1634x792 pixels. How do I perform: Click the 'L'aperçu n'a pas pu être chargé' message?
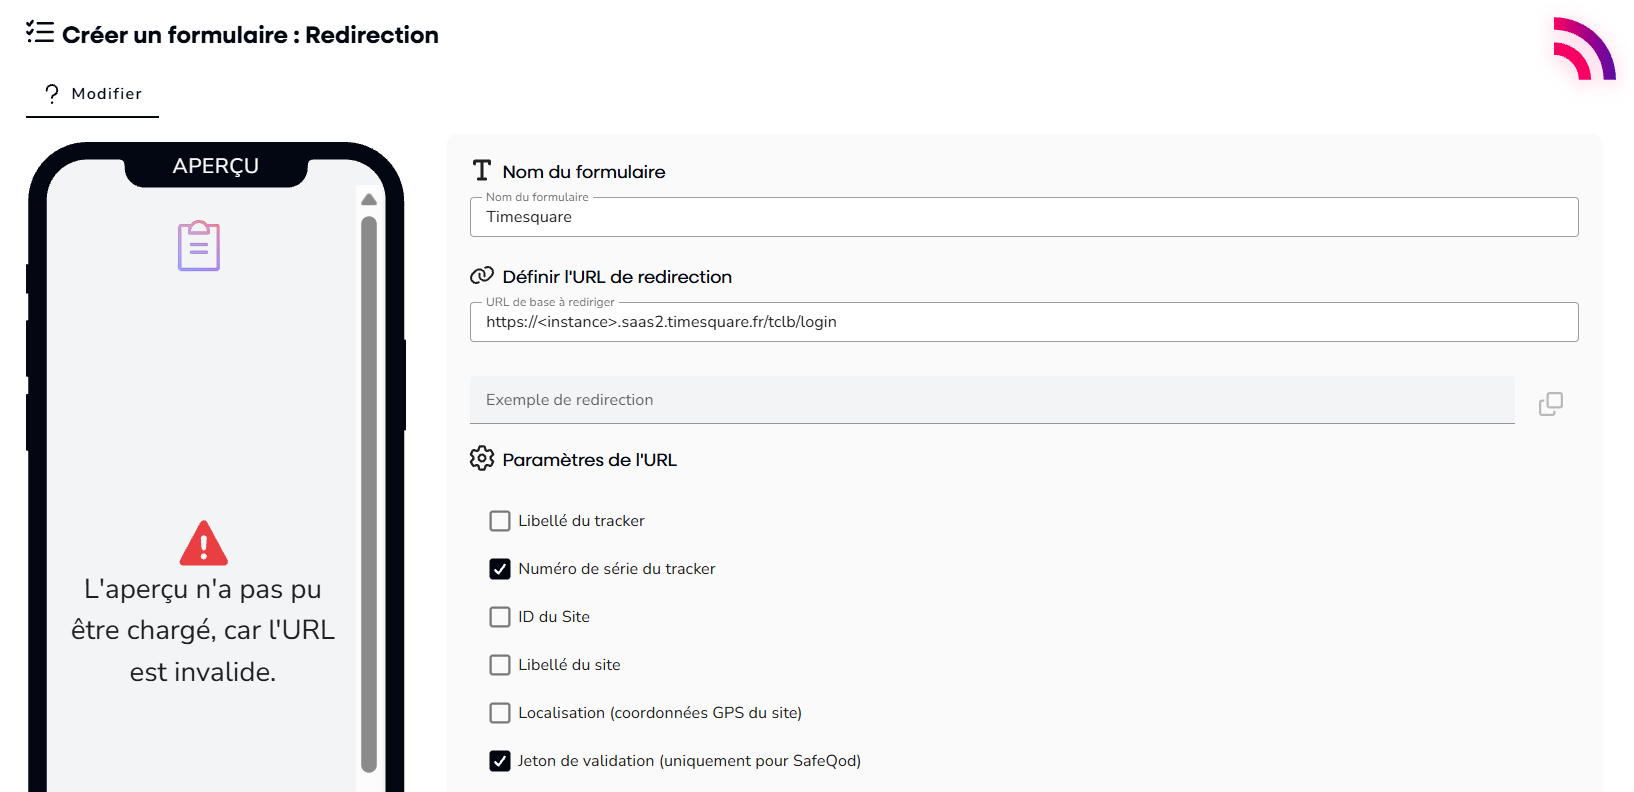[203, 631]
